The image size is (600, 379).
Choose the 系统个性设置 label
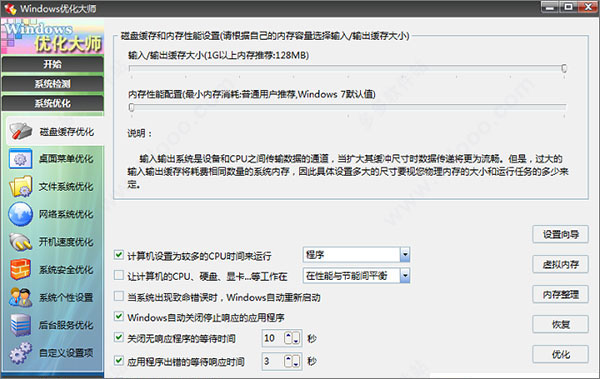point(66,297)
